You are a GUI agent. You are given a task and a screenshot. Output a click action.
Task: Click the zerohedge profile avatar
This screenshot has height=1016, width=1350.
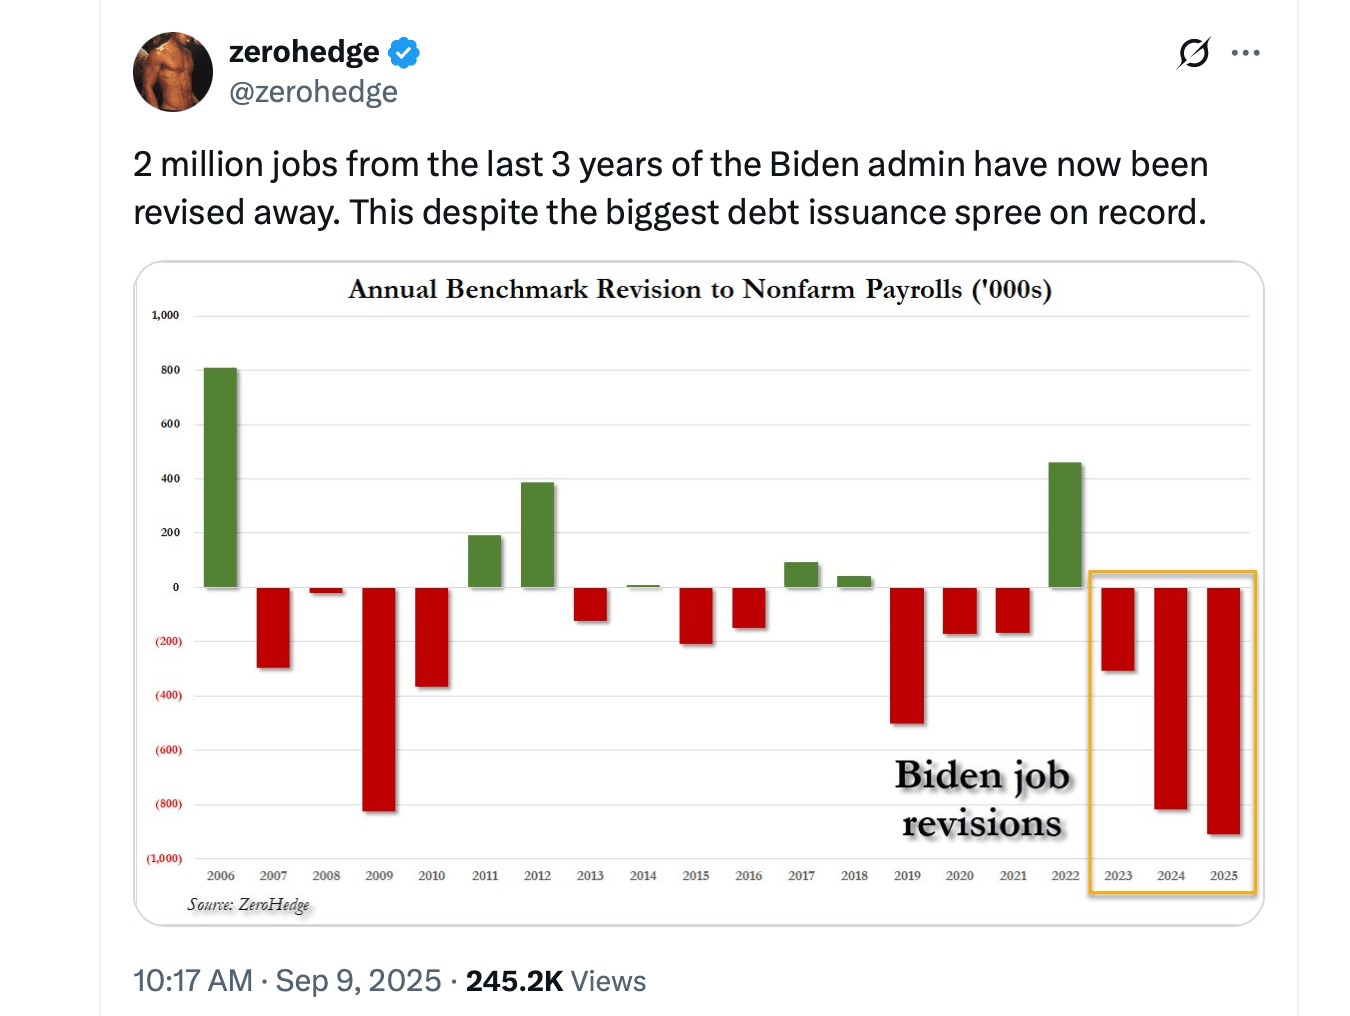click(x=173, y=71)
